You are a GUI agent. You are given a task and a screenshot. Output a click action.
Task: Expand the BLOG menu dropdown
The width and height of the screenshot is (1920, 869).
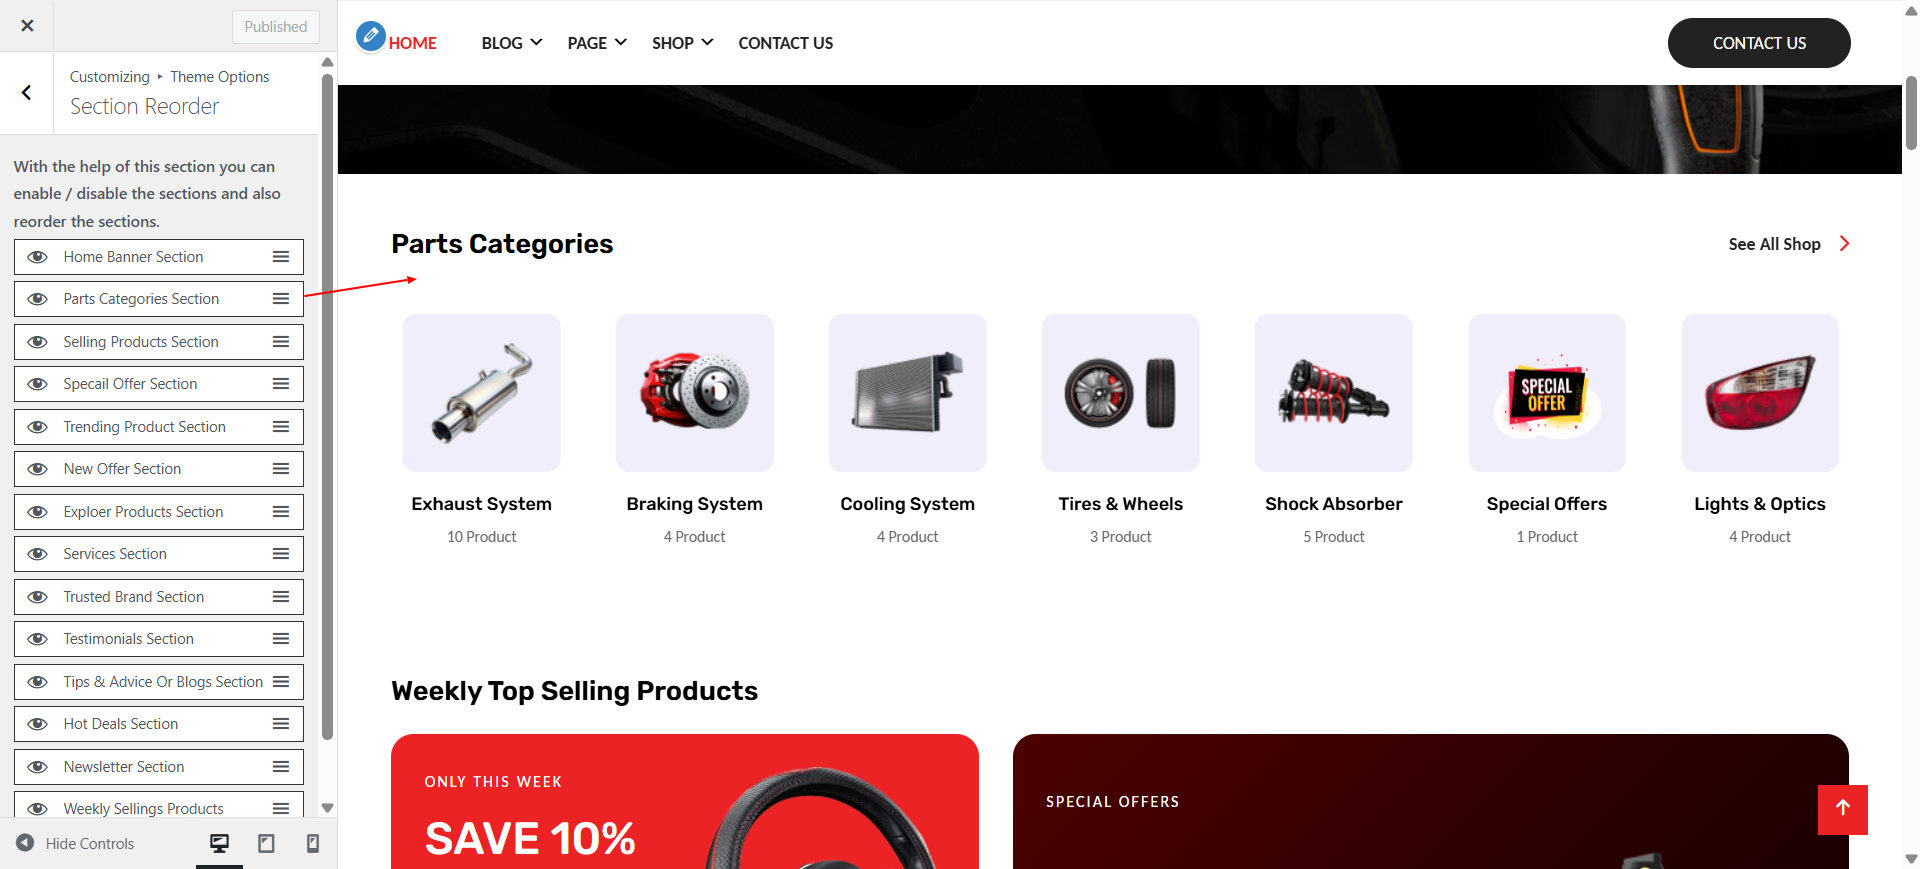511,43
